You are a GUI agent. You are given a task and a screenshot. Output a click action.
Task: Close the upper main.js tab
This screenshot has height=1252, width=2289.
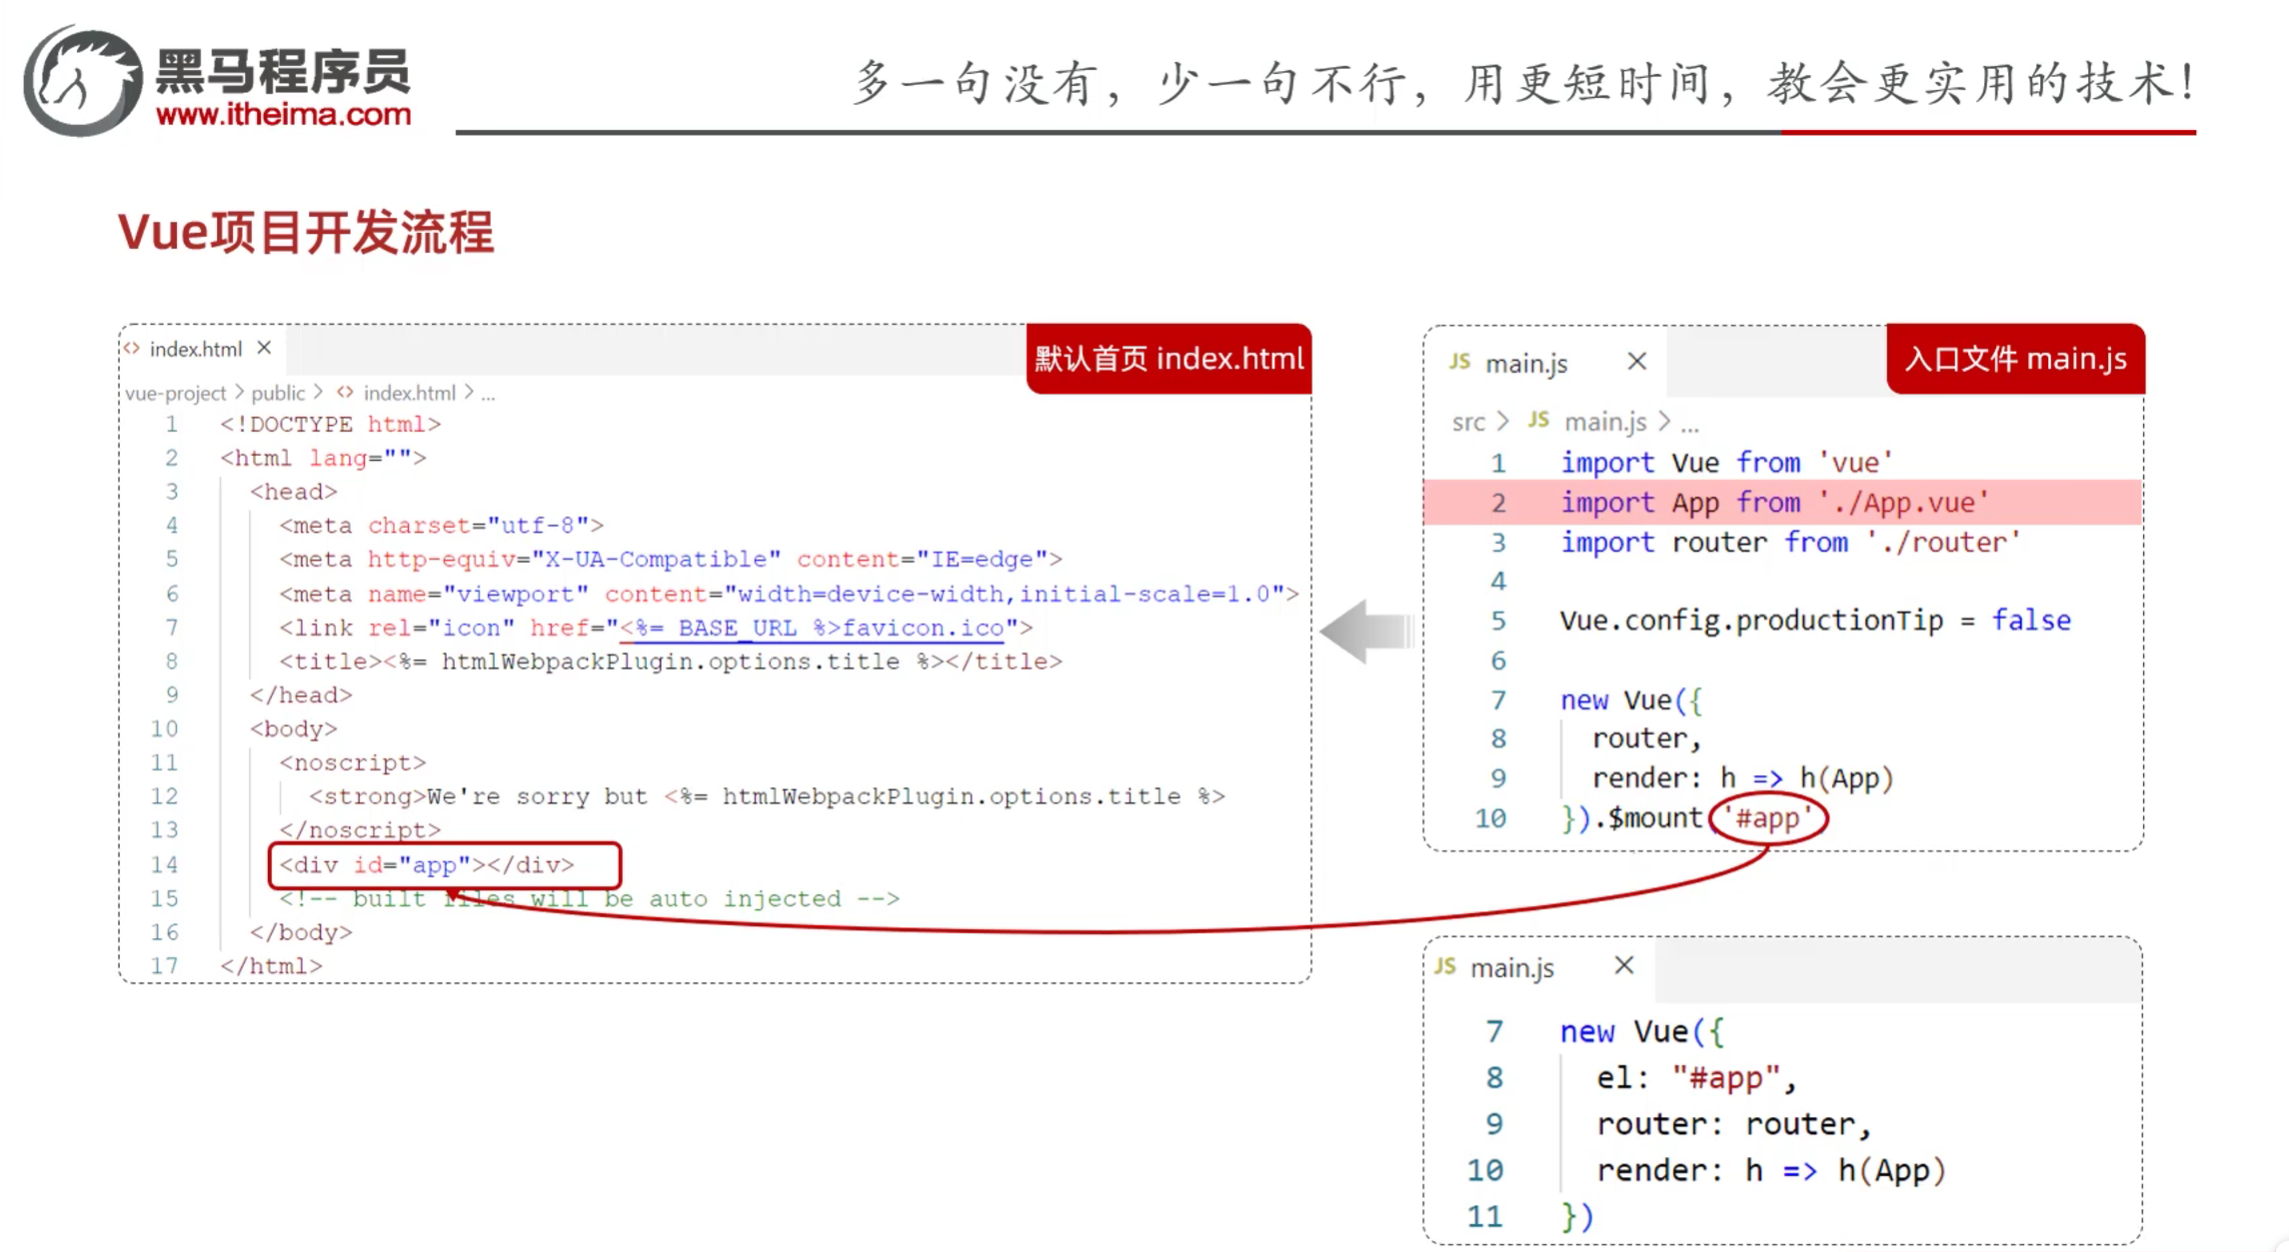(1636, 361)
